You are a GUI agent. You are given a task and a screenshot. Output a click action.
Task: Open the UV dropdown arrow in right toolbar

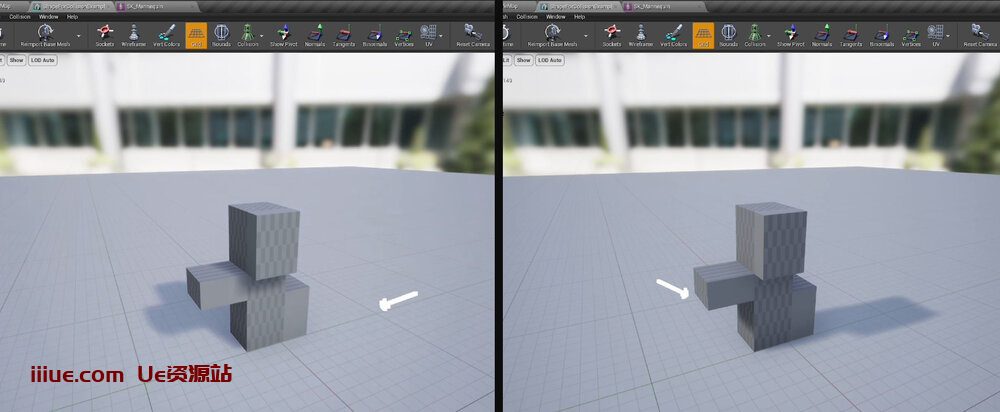(948, 37)
